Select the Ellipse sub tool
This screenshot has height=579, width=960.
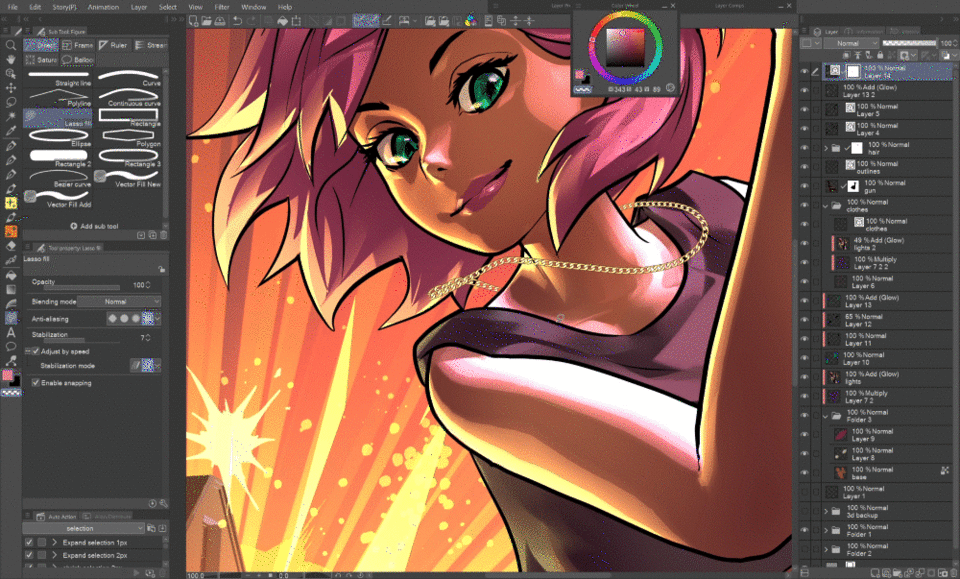coord(58,138)
